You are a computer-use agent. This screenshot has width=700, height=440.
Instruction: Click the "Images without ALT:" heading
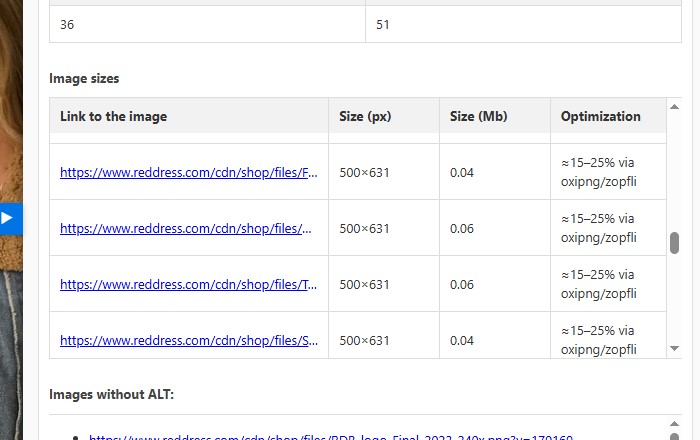[x=111, y=394]
